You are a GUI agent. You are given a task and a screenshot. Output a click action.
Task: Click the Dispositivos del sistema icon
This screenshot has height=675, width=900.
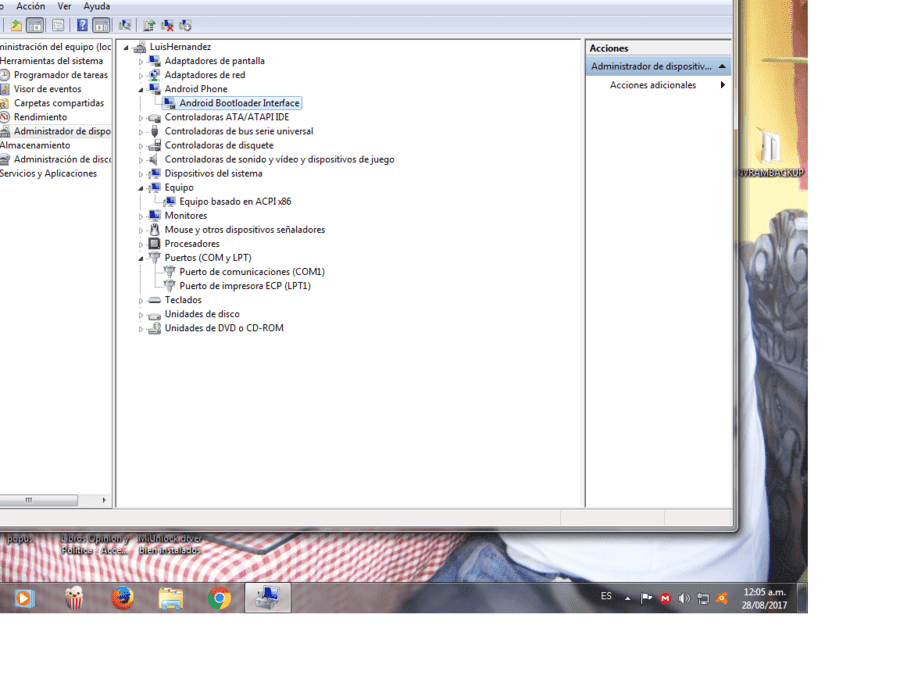point(154,173)
